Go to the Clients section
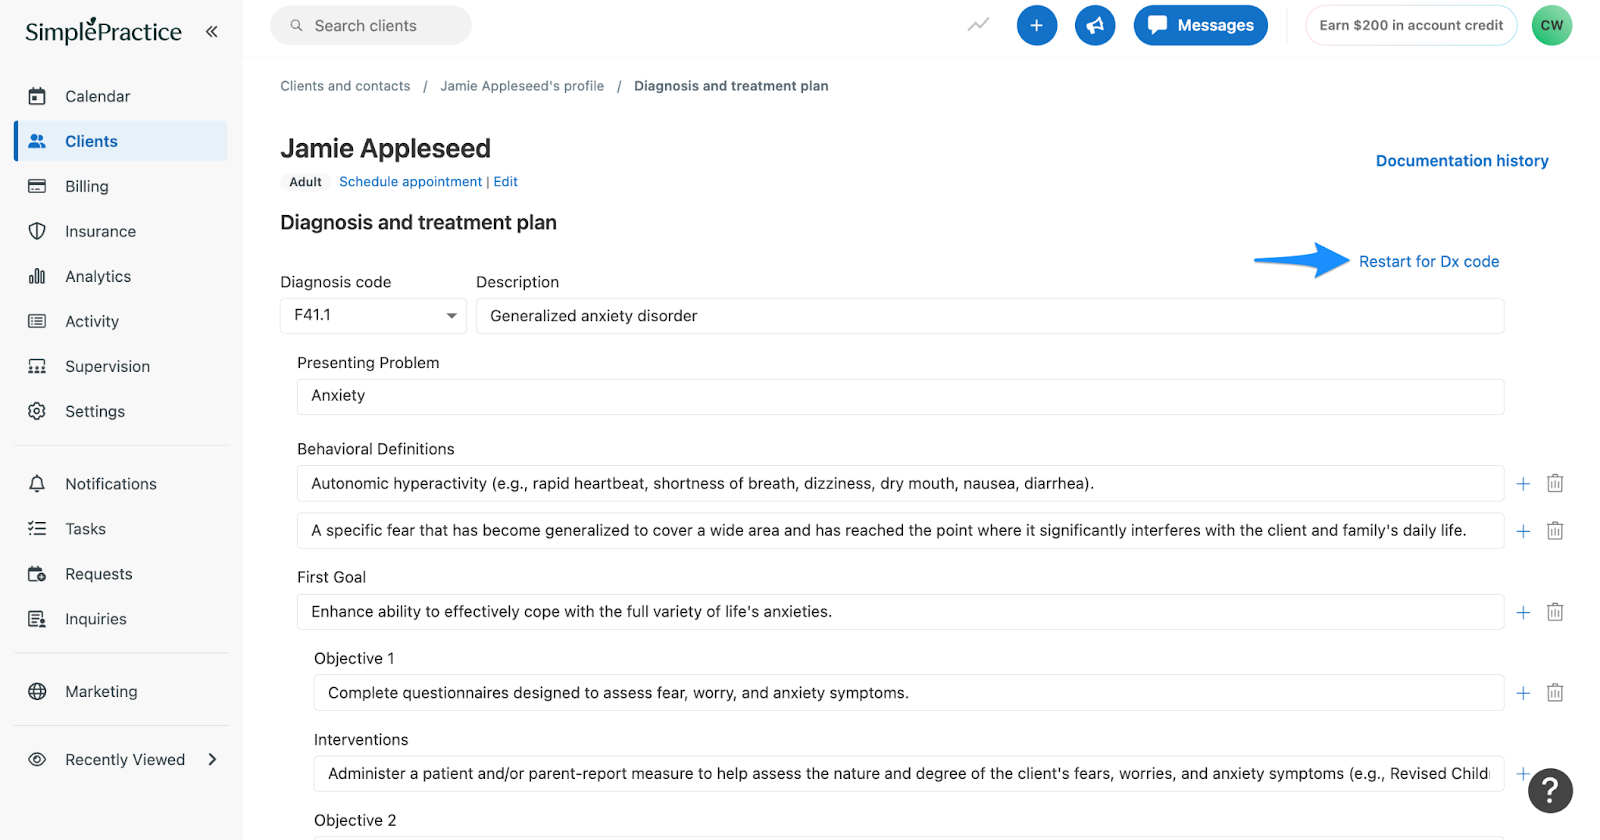The image size is (1600, 840). pos(121,141)
